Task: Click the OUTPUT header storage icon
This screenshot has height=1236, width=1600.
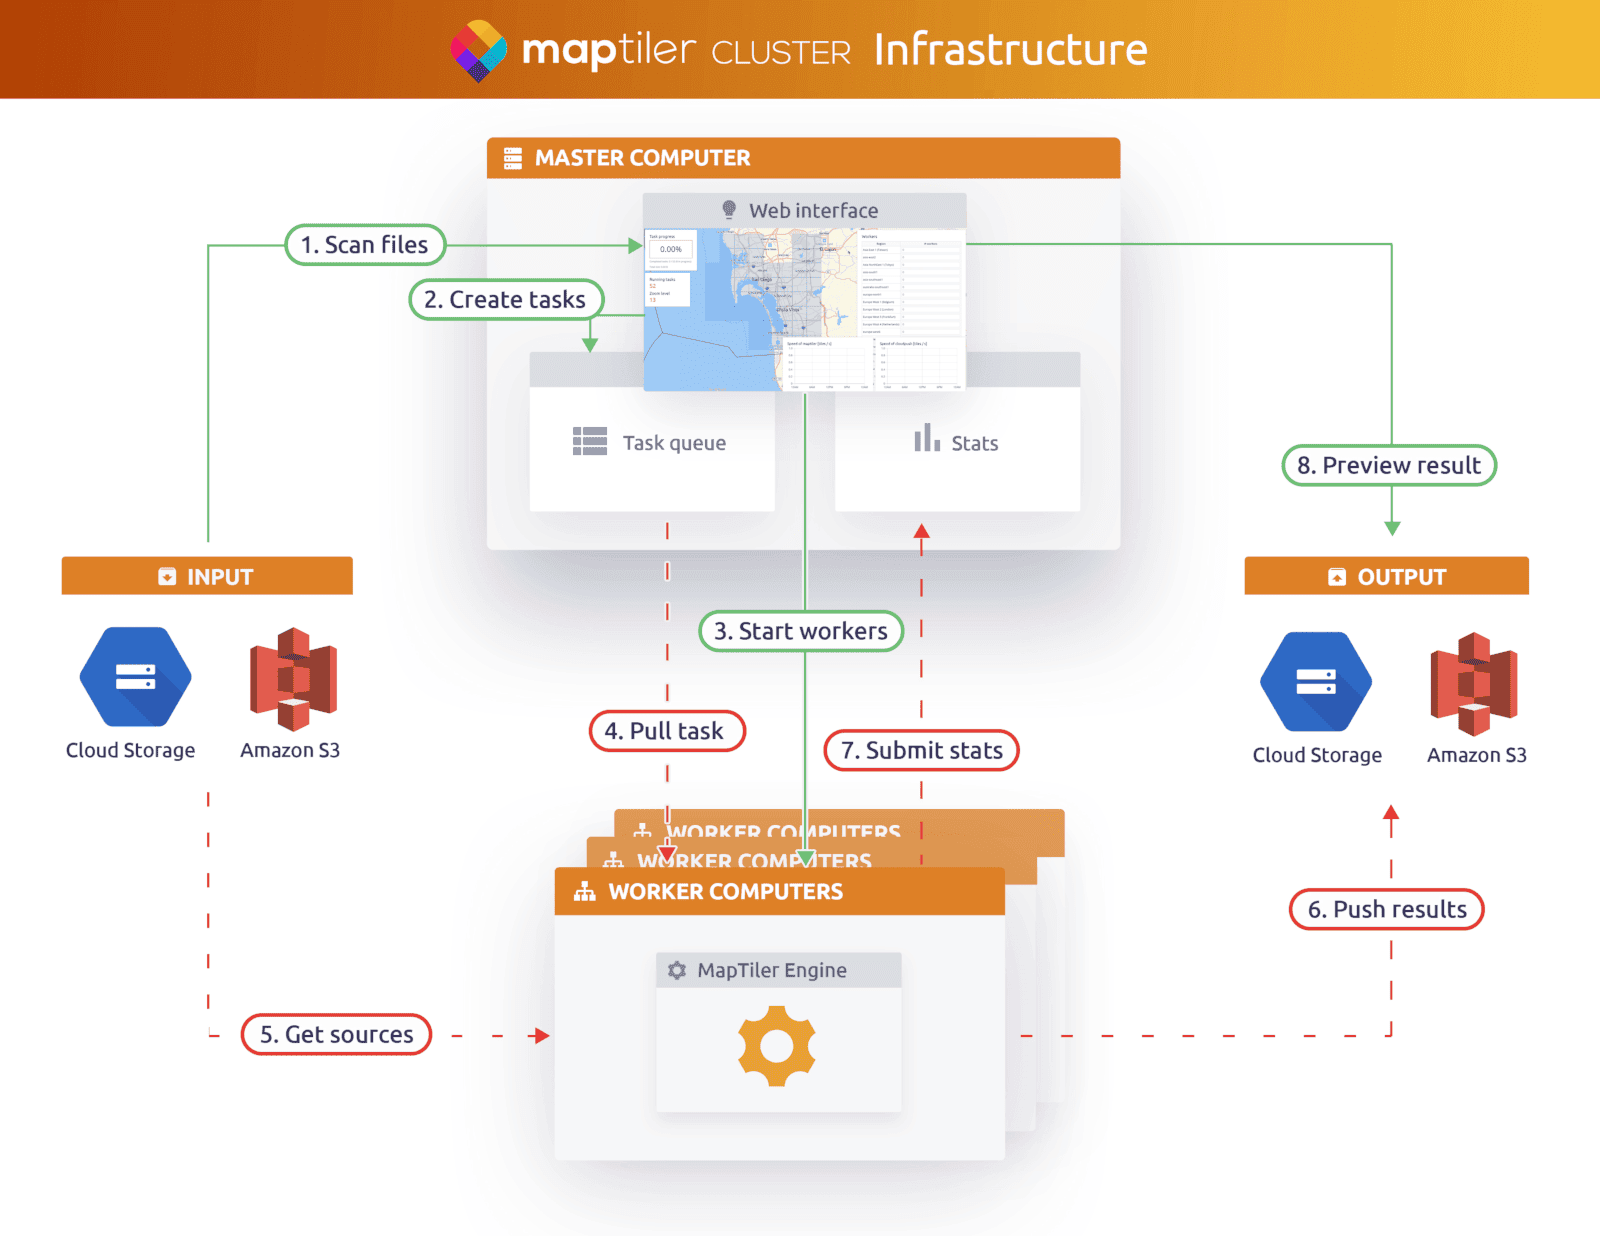Action: pyautogui.click(x=1337, y=577)
